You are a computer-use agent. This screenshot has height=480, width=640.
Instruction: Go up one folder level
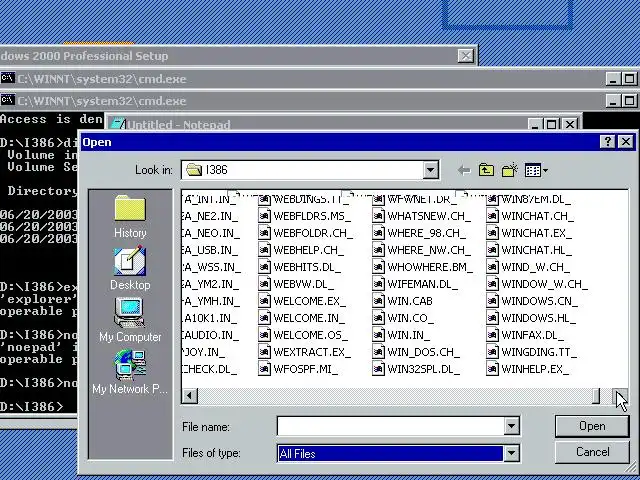(486, 170)
